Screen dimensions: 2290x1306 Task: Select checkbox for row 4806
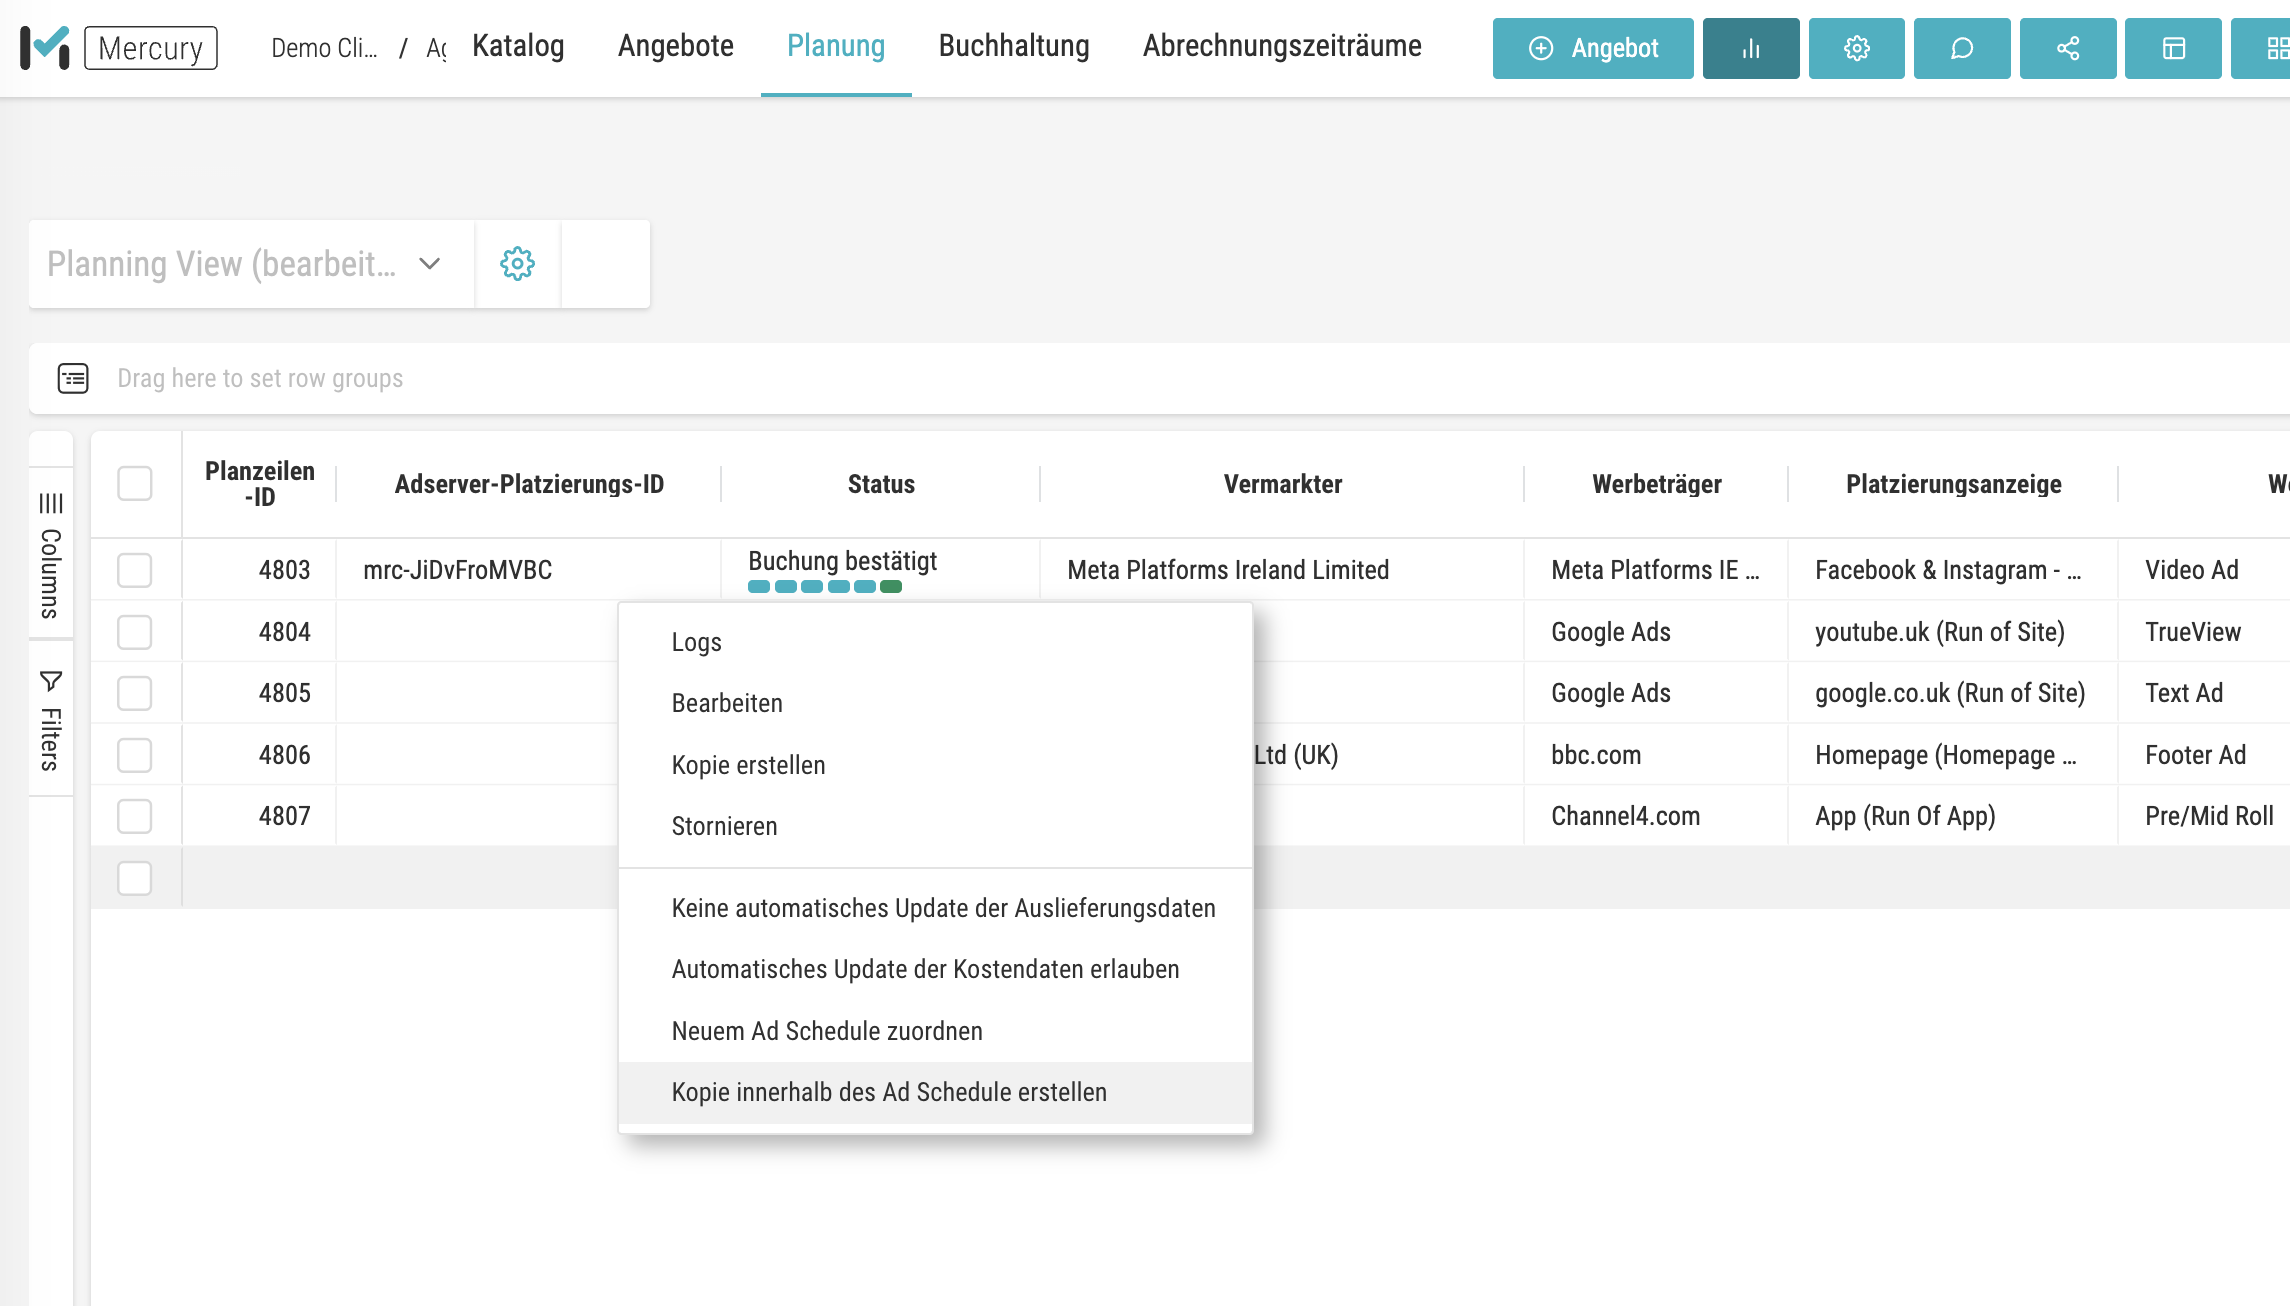(134, 755)
